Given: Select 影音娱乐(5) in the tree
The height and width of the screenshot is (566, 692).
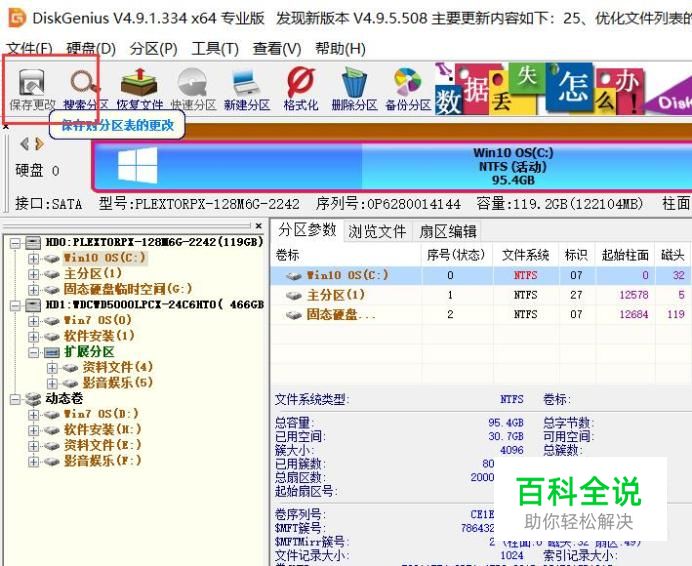Looking at the screenshot, I should [x=117, y=383].
